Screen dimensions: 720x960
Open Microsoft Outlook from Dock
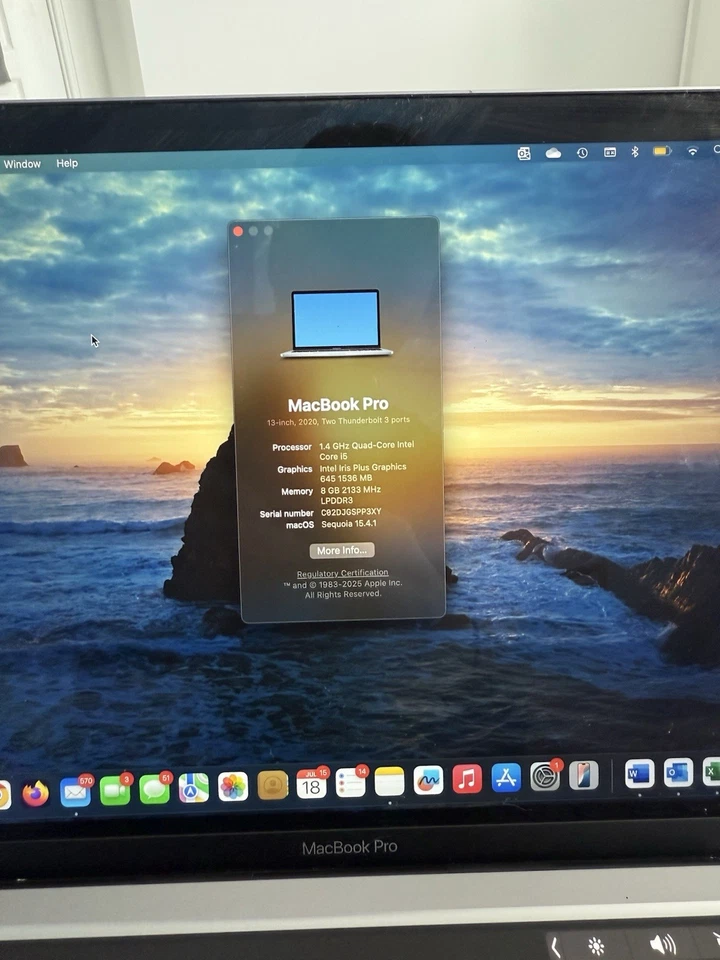click(x=678, y=773)
